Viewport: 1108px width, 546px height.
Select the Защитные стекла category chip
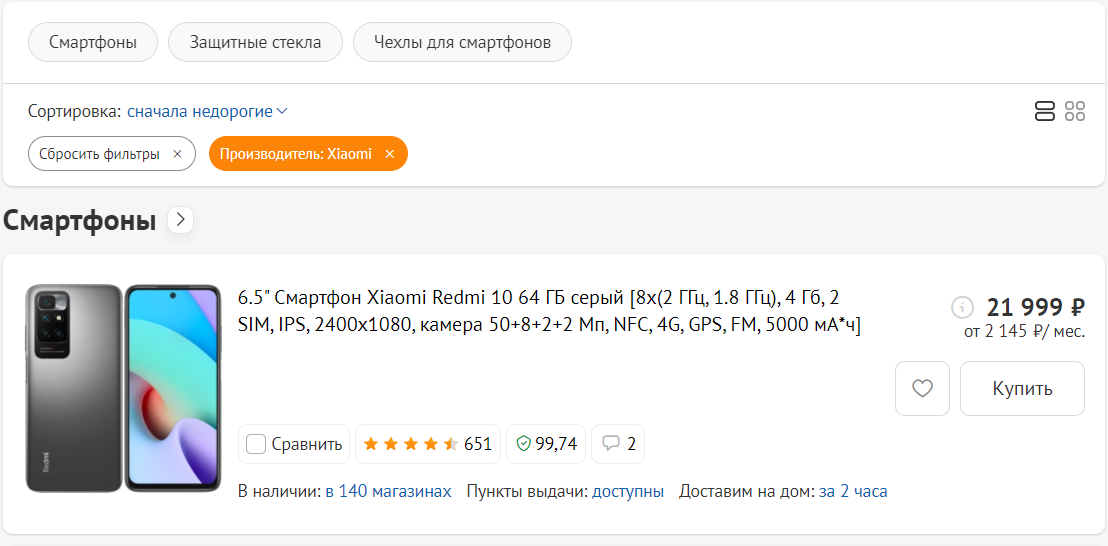(255, 42)
